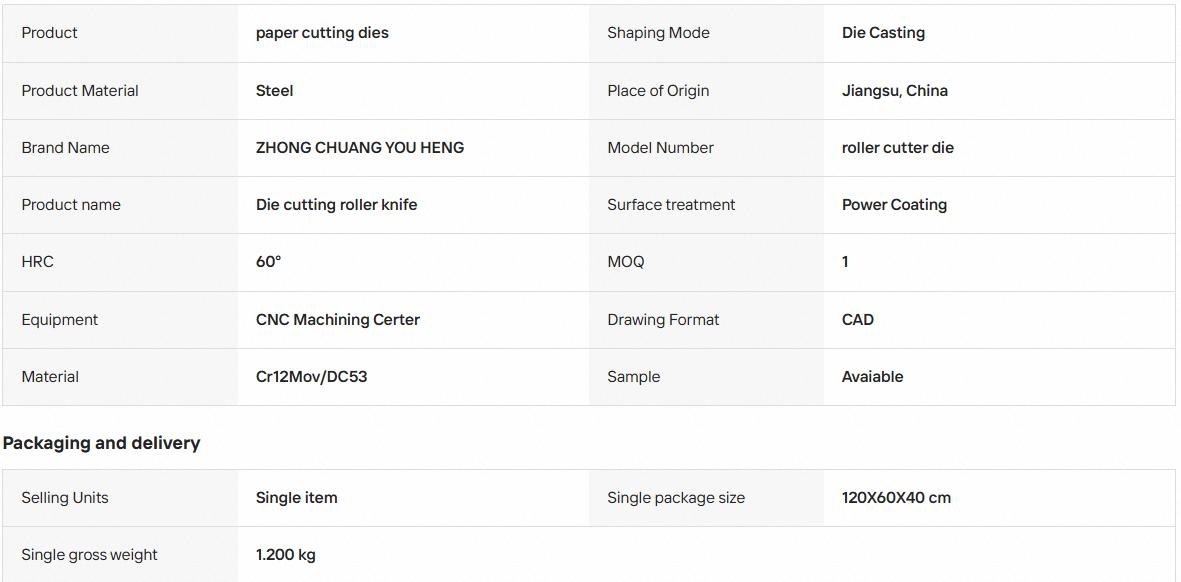The width and height of the screenshot is (1181, 582).
Task: Click the 'Surface treatment' label cell
Action: (706, 205)
